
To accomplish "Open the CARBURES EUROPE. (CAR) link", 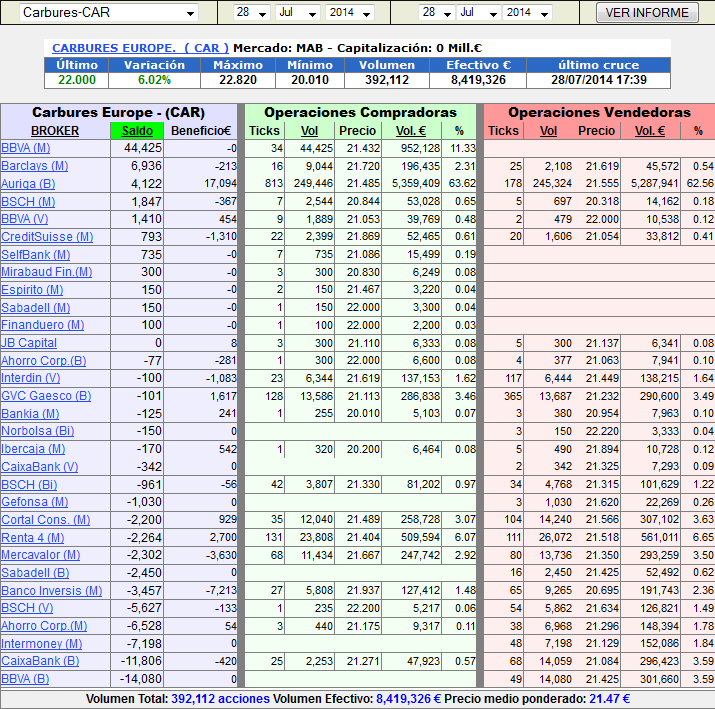I will click(x=140, y=48).
